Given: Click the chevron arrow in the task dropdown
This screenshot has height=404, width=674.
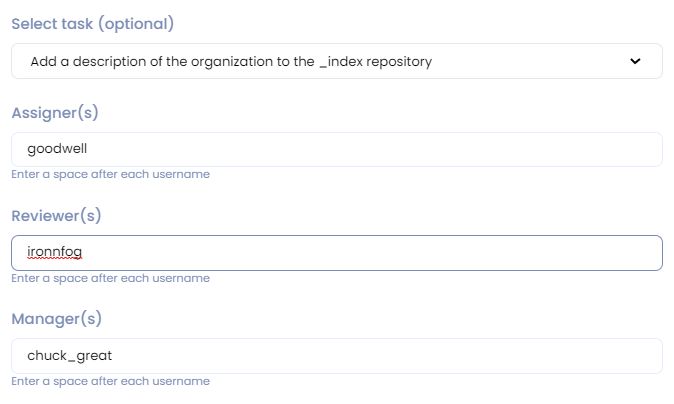Looking at the screenshot, I should [635, 61].
